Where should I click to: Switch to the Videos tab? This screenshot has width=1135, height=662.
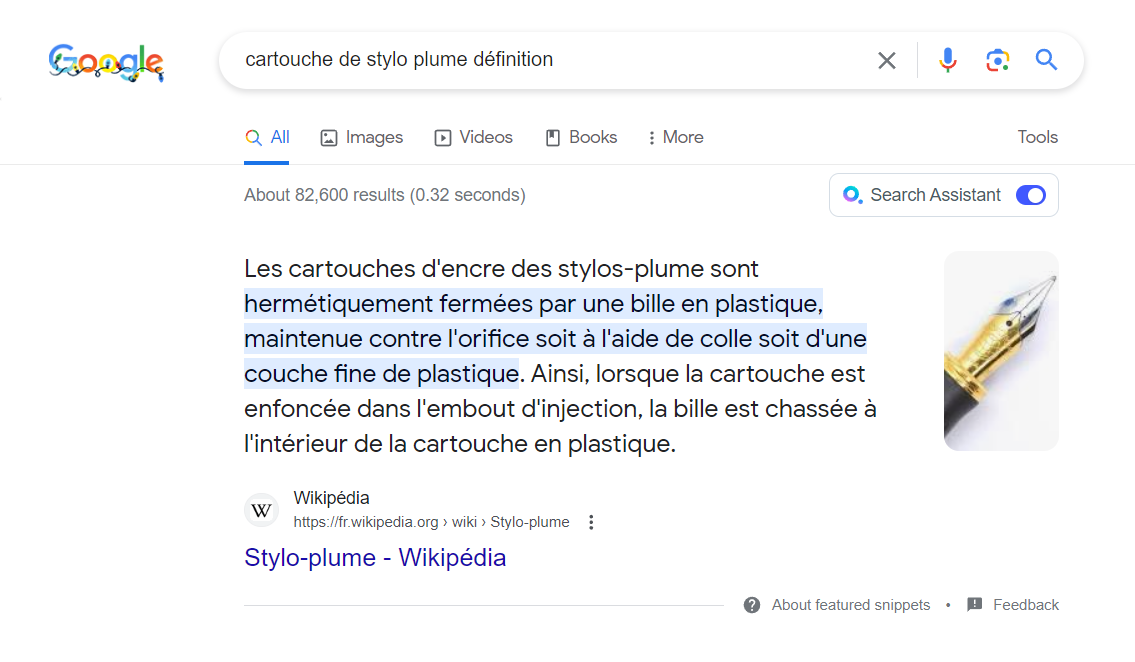pyautogui.click(x=473, y=138)
